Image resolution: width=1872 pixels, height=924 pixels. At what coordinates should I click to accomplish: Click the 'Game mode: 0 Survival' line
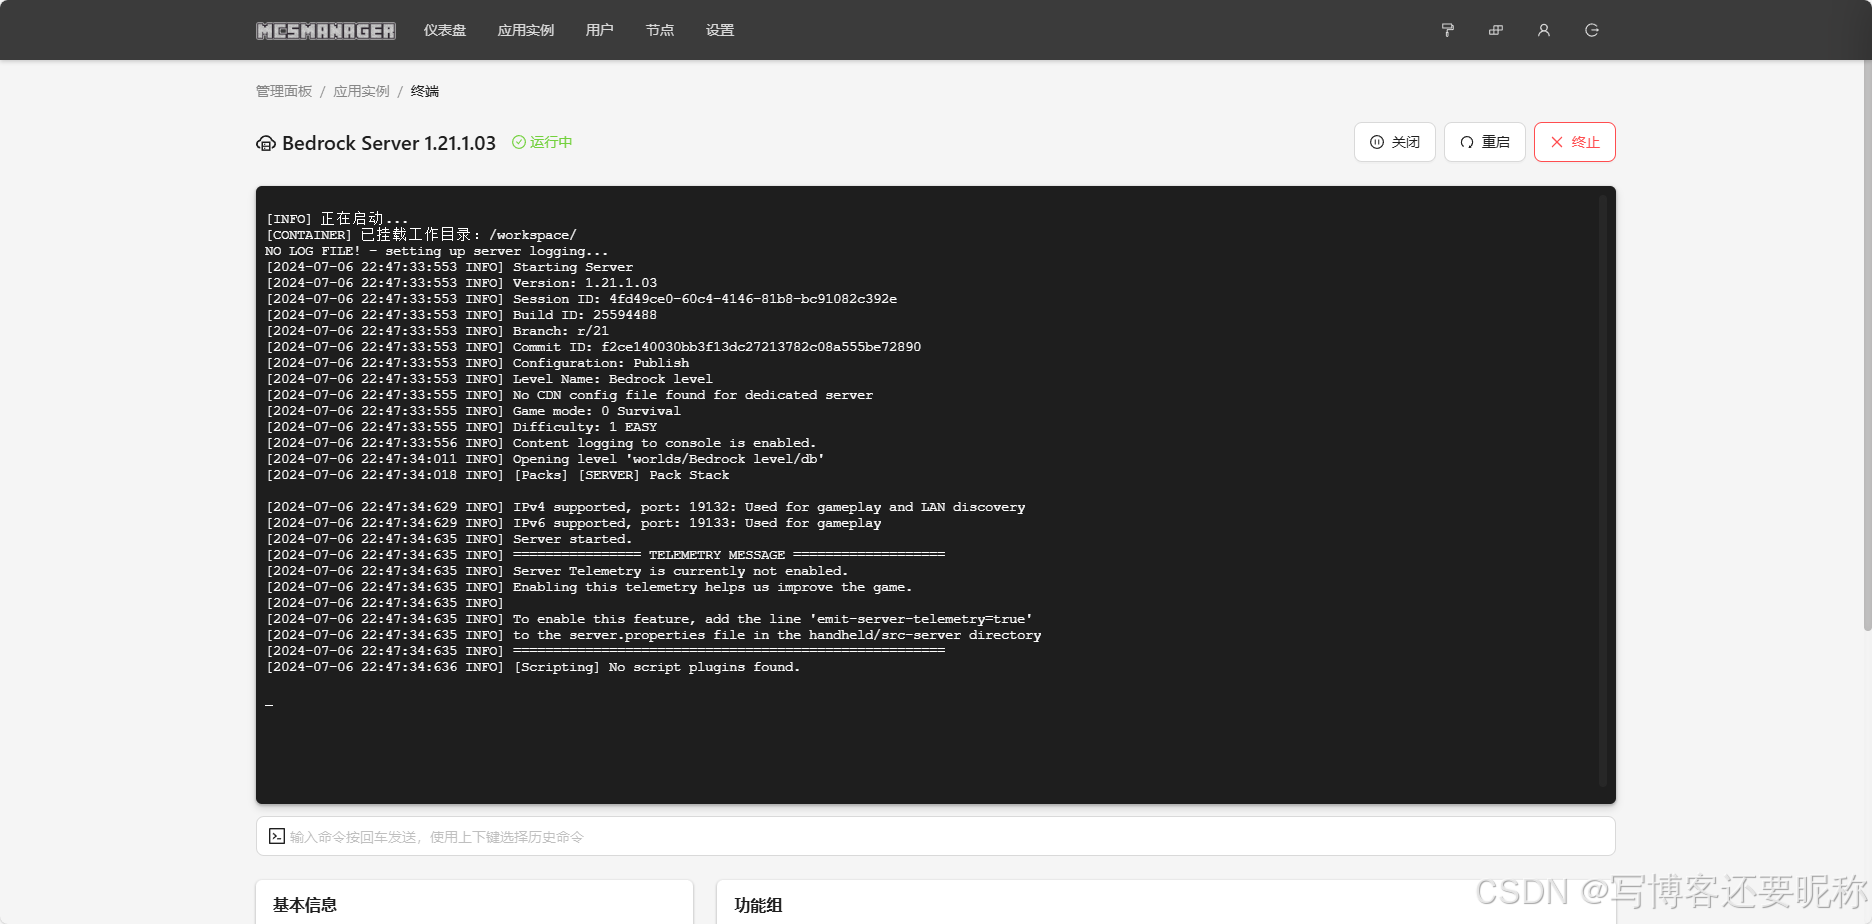click(x=473, y=411)
